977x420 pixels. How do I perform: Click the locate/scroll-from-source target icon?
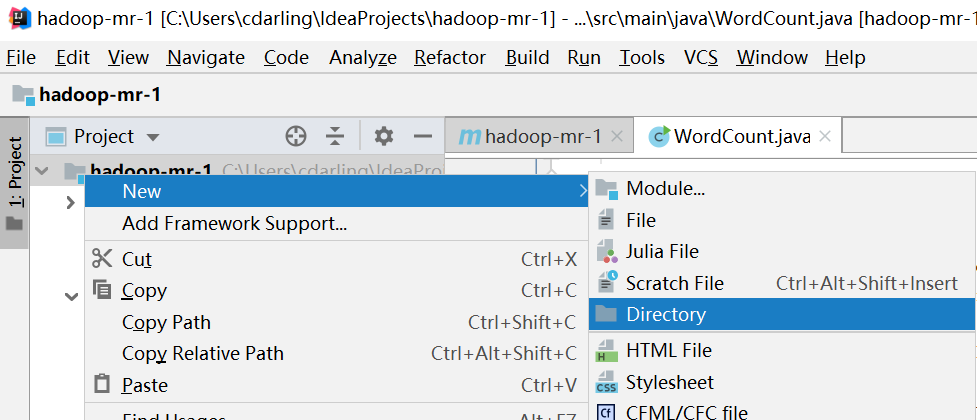pyautogui.click(x=296, y=136)
